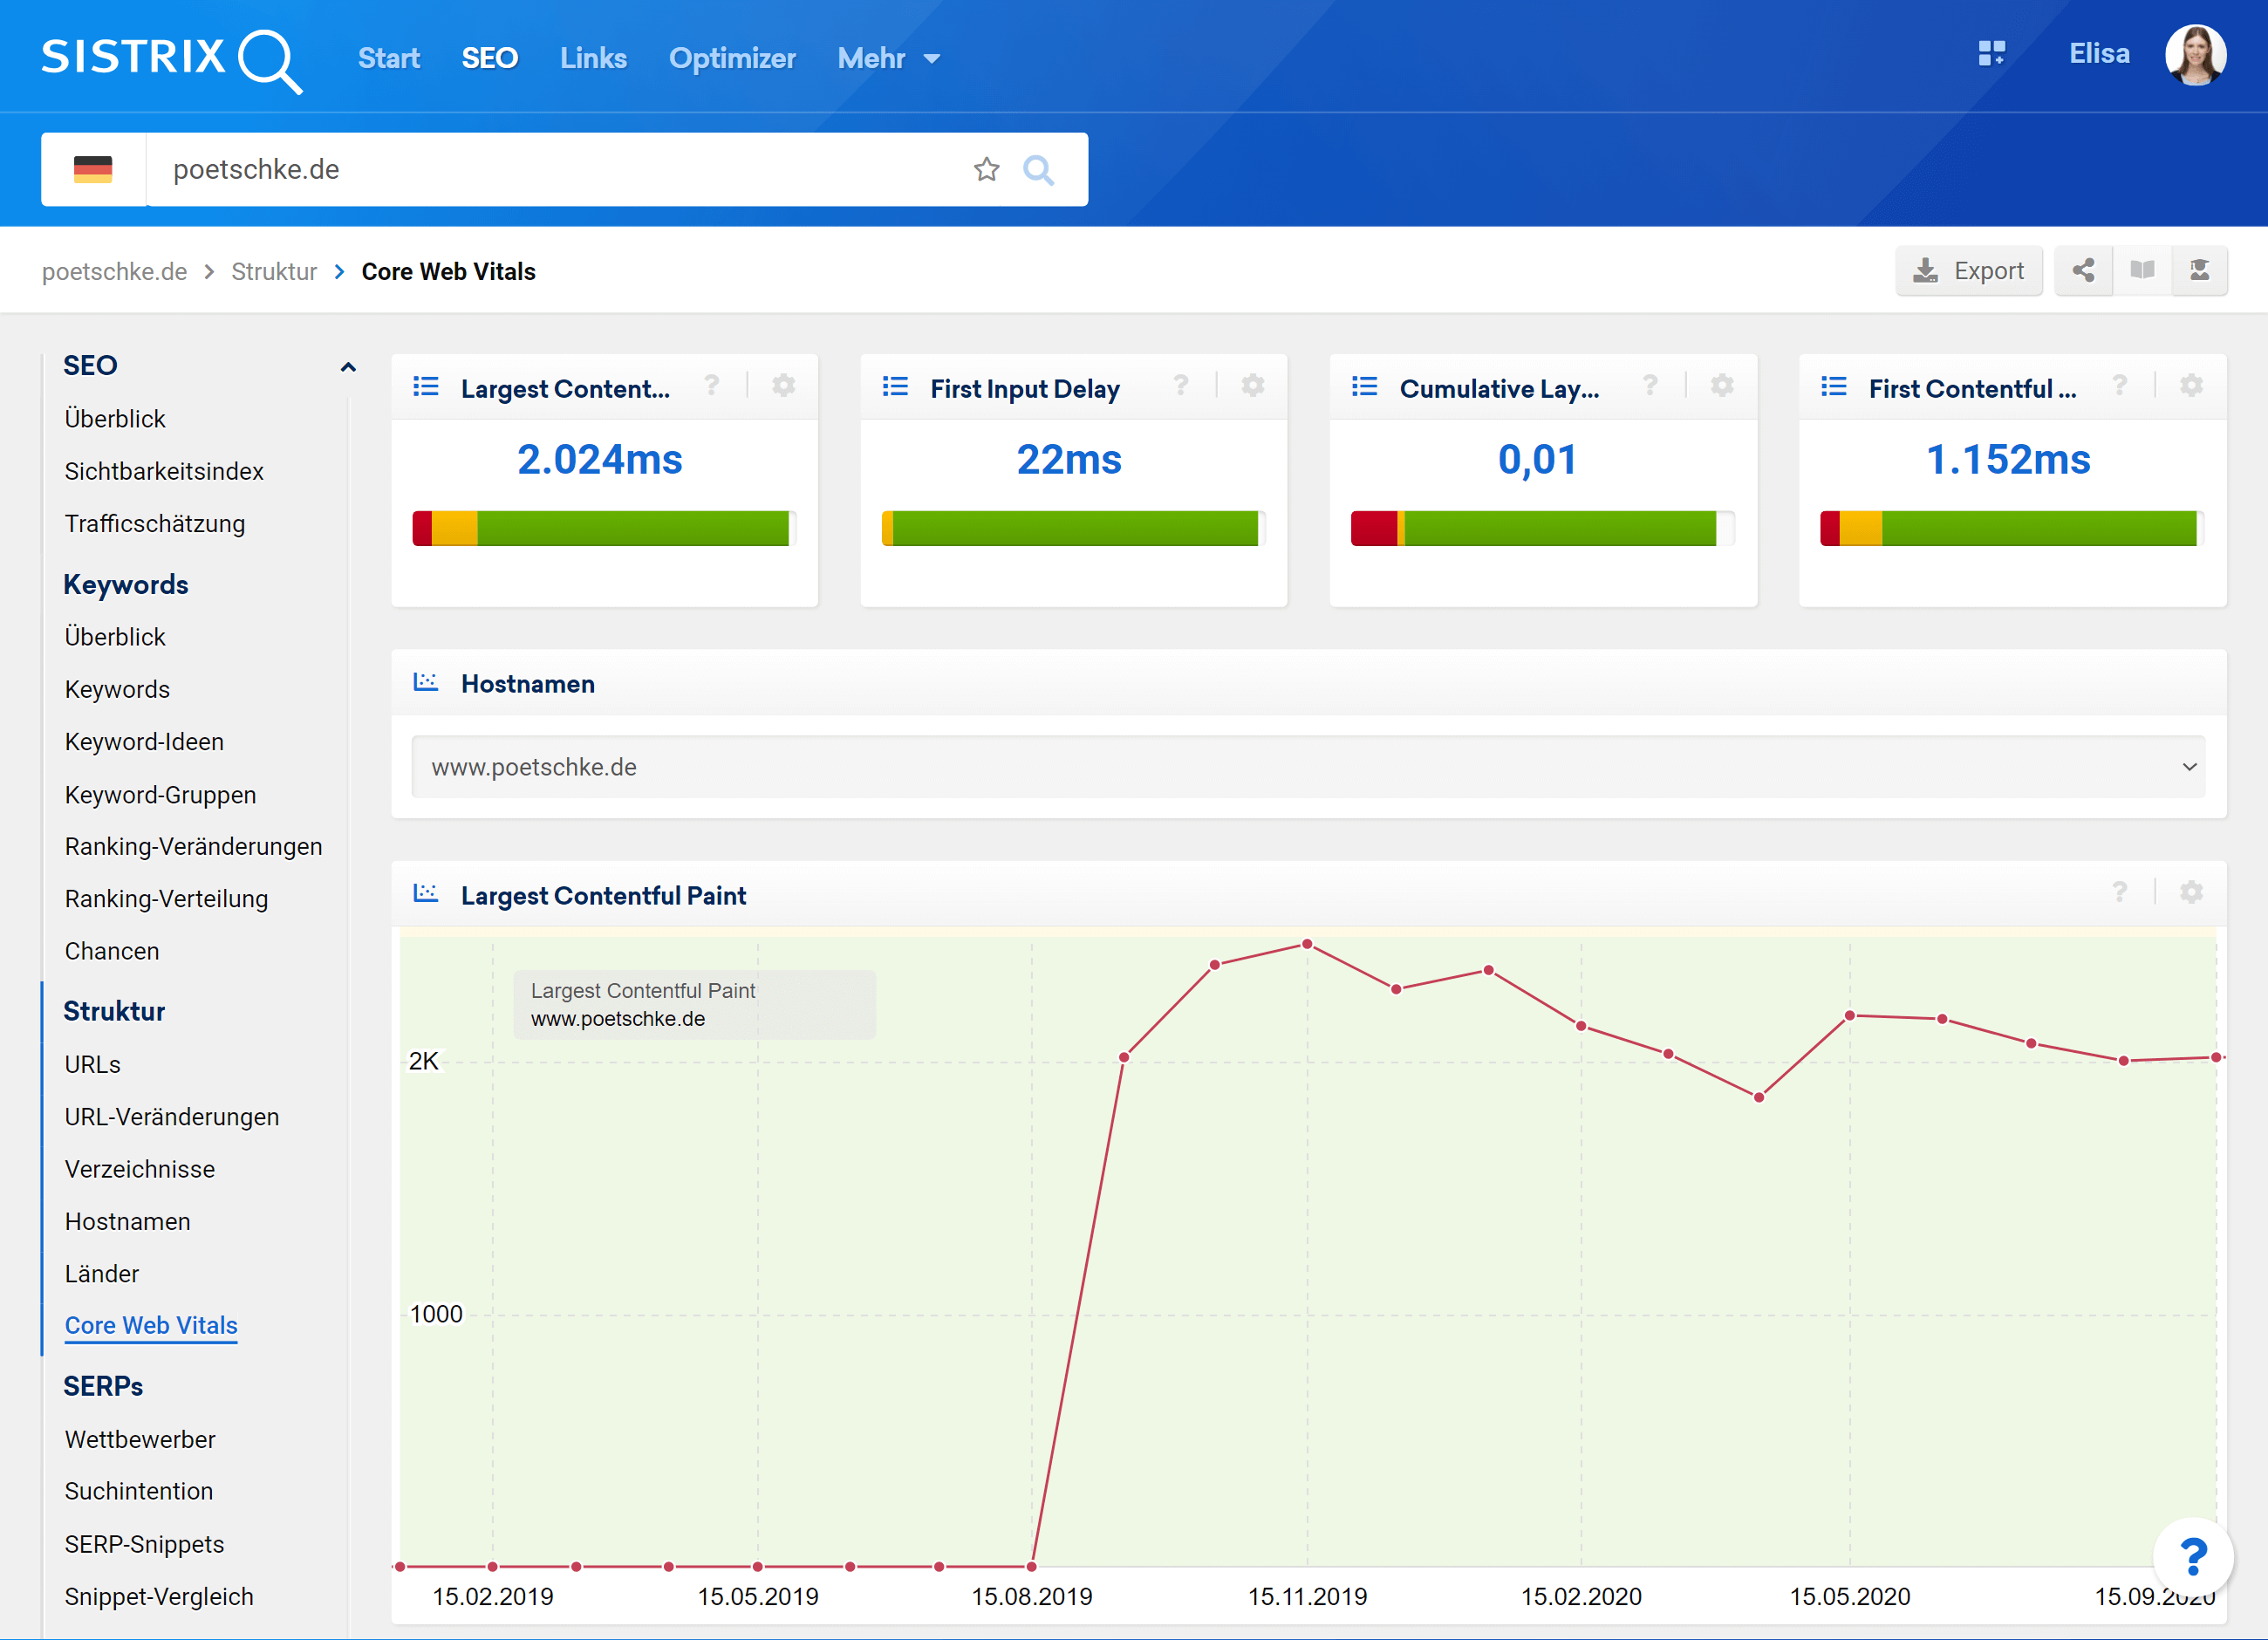Image resolution: width=2268 pixels, height=1640 pixels.
Task: Open Sichtbarkeitsindex in the sidebar
Action: point(164,471)
